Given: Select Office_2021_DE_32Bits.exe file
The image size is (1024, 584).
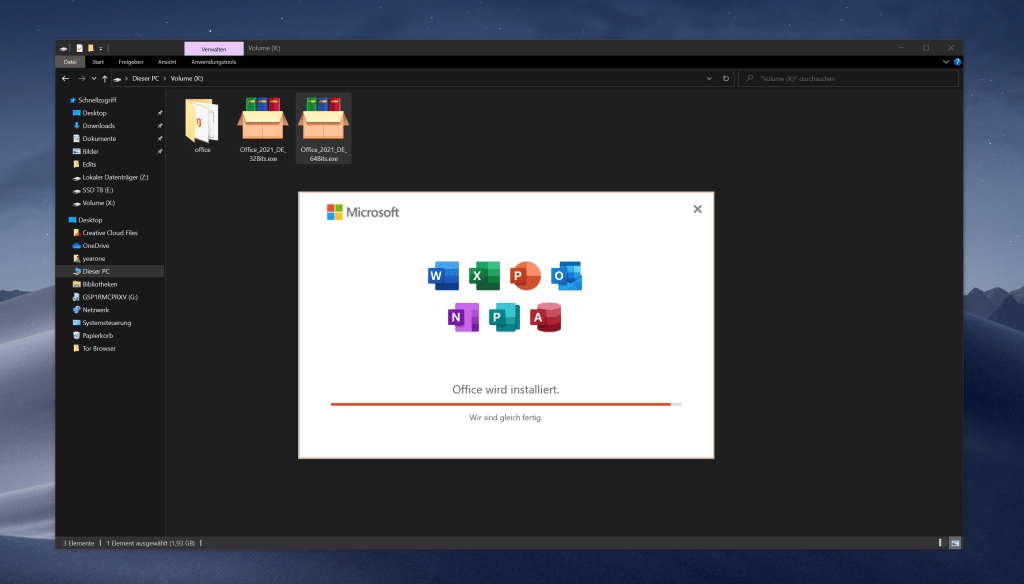Looking at the screenshot, I should (263, 128).
